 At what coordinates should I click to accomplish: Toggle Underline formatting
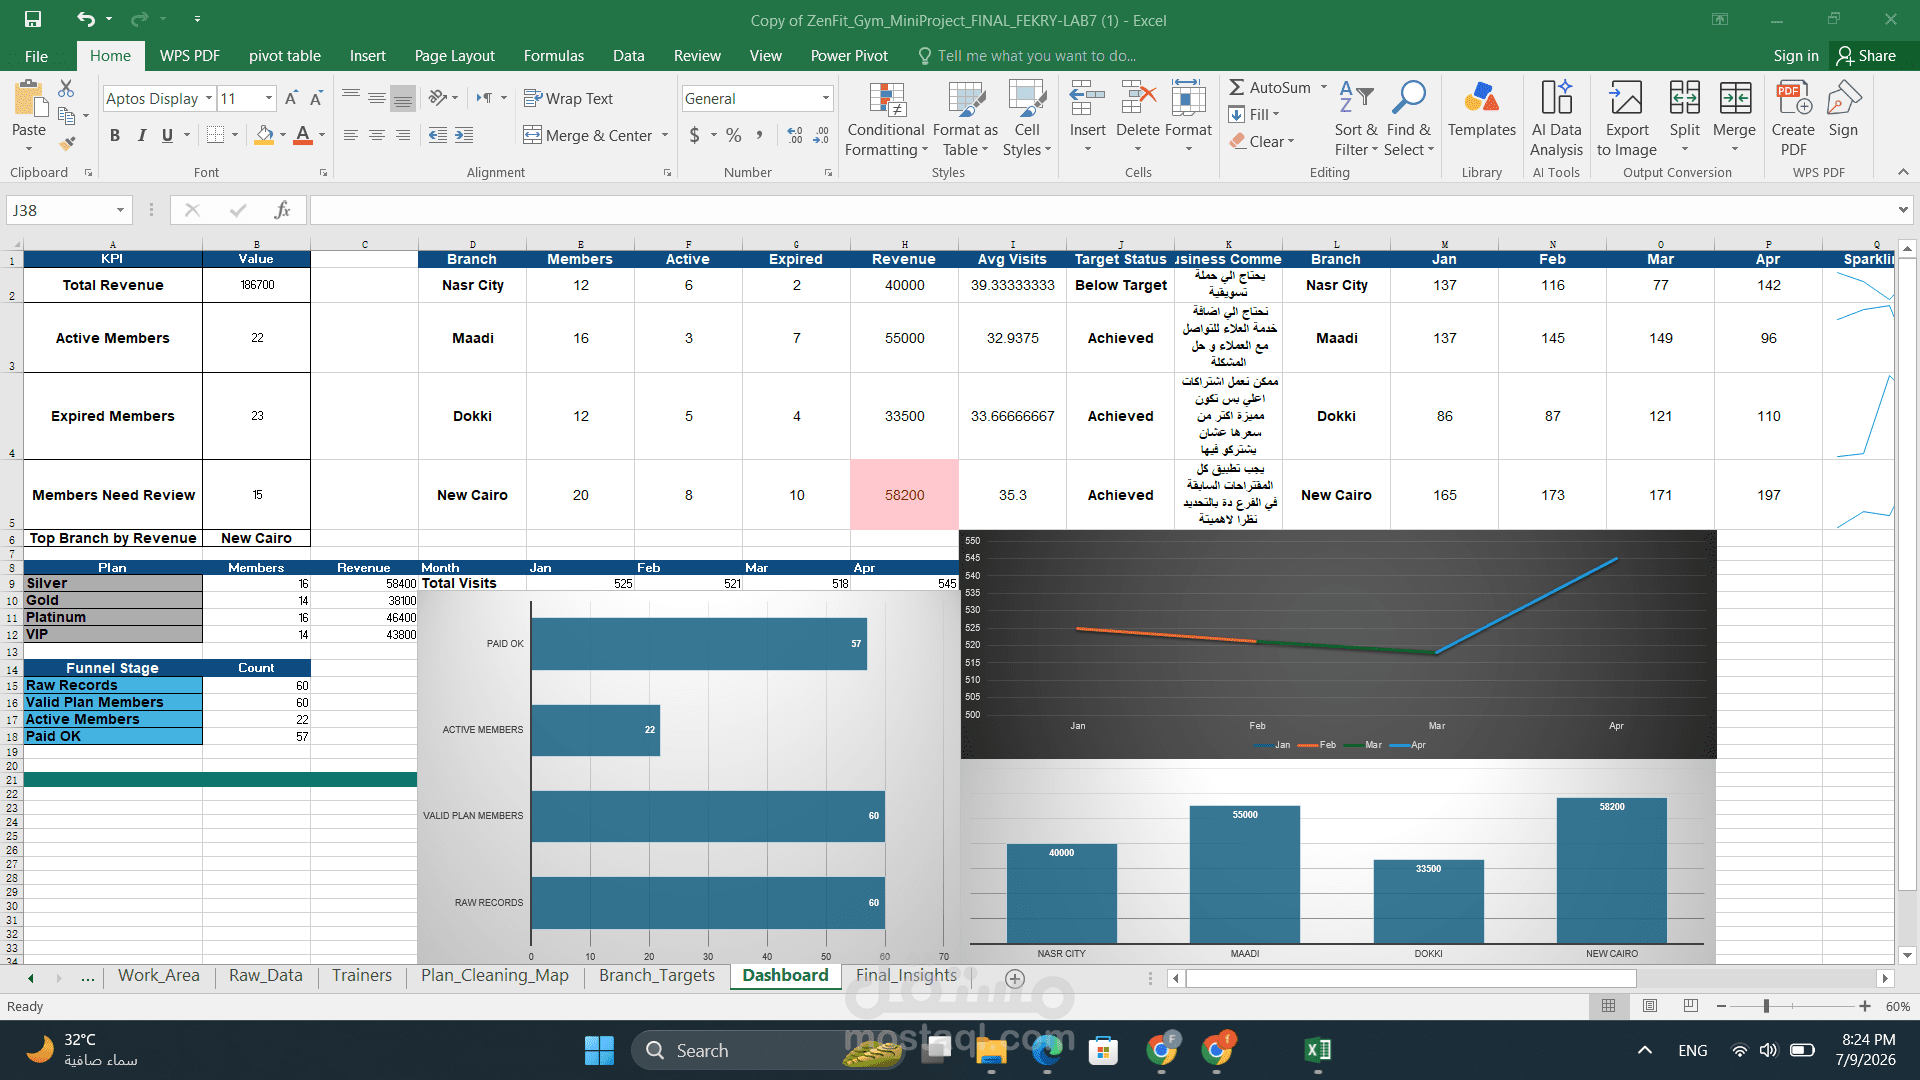167,135
